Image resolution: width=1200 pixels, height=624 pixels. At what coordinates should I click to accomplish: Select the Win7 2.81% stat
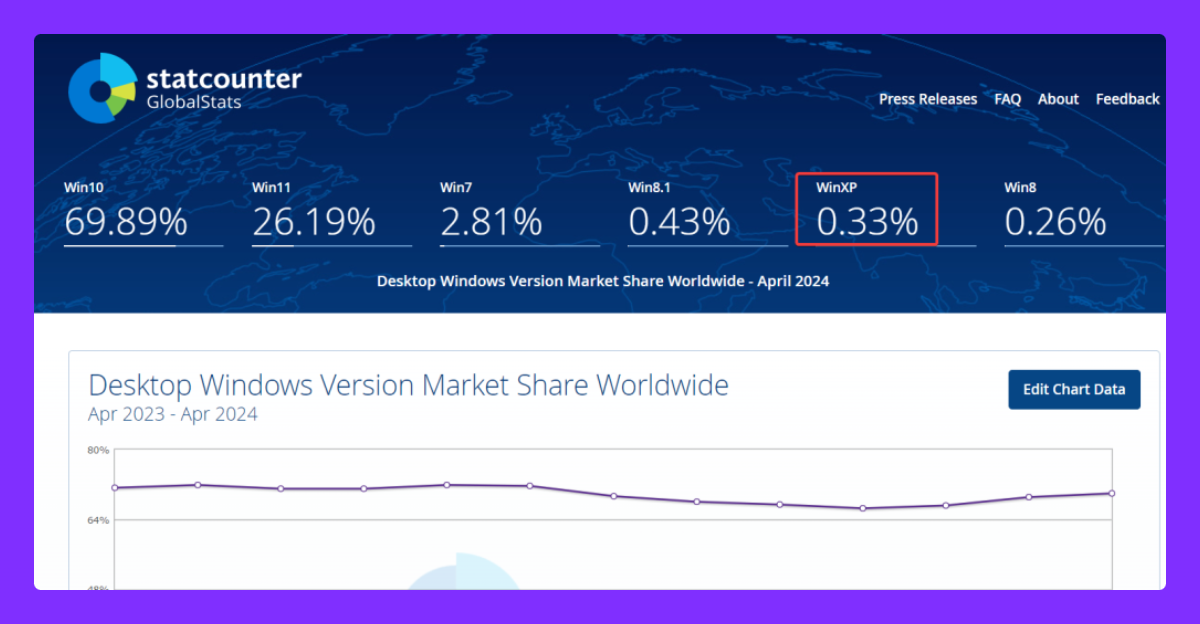[519, 211]
